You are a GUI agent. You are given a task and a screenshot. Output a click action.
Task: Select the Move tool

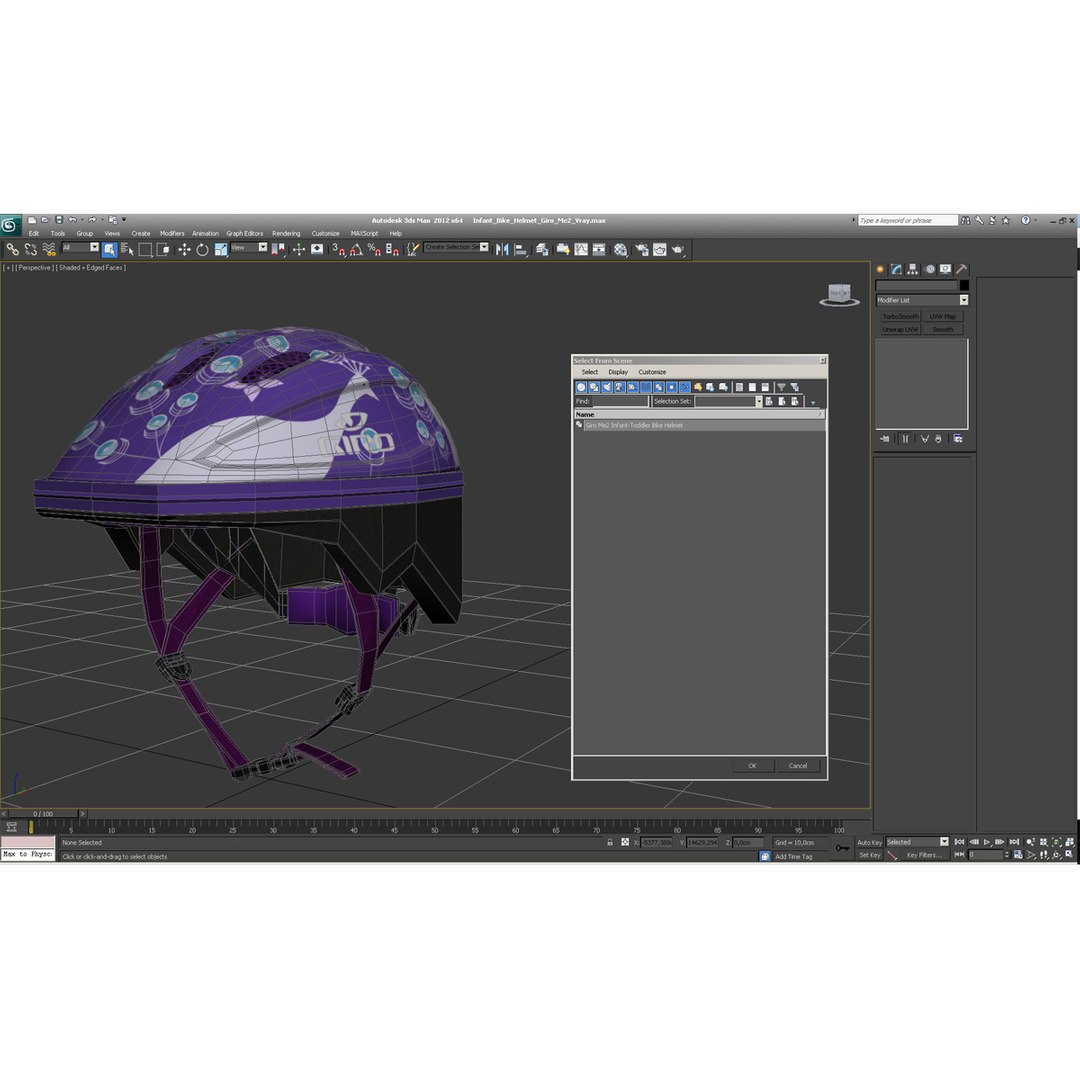(184, 249)
